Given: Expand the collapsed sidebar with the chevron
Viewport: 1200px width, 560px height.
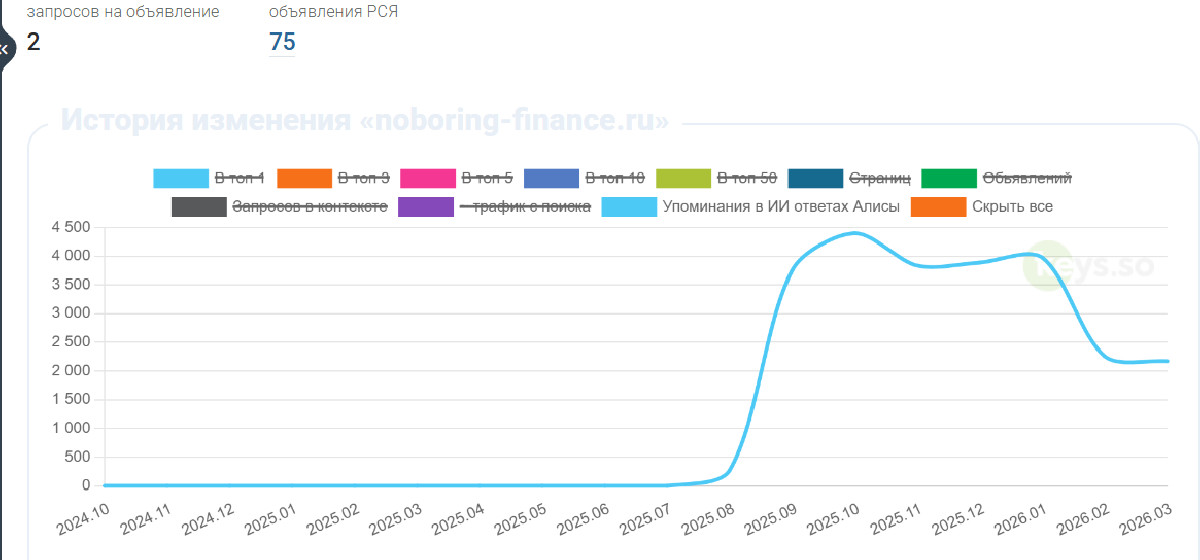Looking at the screenshot, I should (5, 47).
